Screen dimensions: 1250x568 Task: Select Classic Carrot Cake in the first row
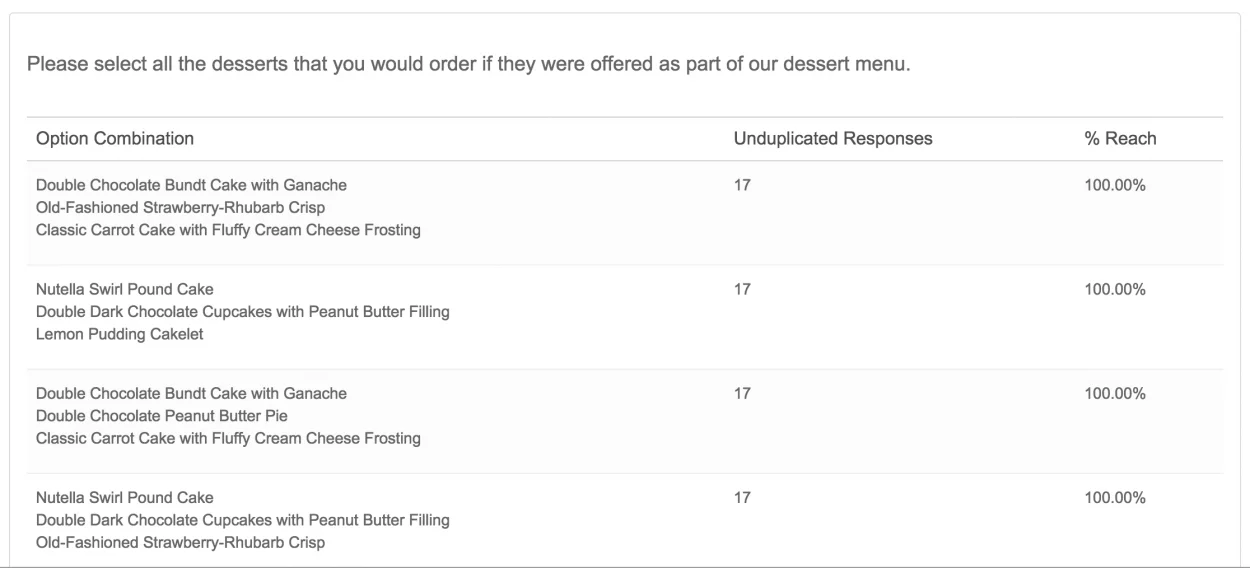[x=228, y=231]
